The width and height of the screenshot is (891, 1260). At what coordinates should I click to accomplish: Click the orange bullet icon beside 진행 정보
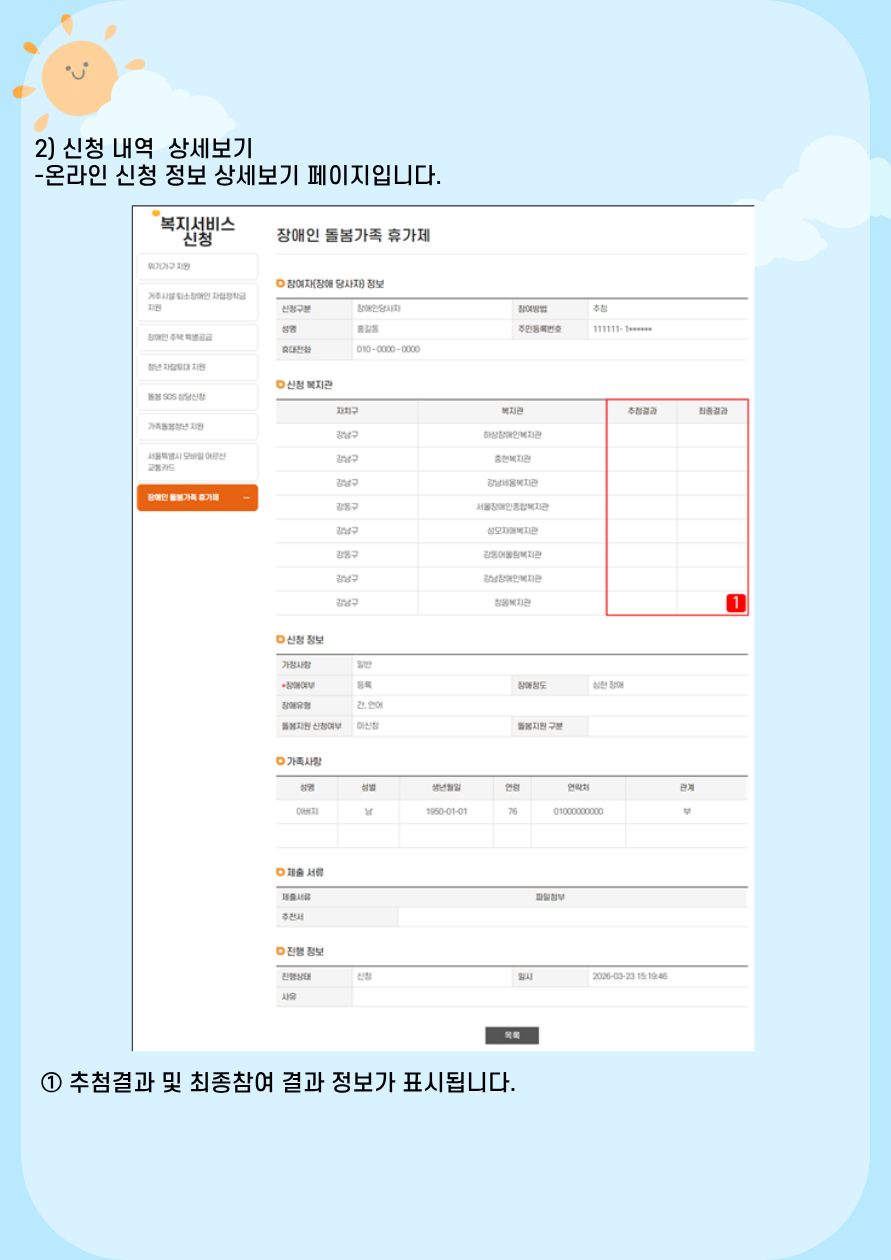coord(281,951)
